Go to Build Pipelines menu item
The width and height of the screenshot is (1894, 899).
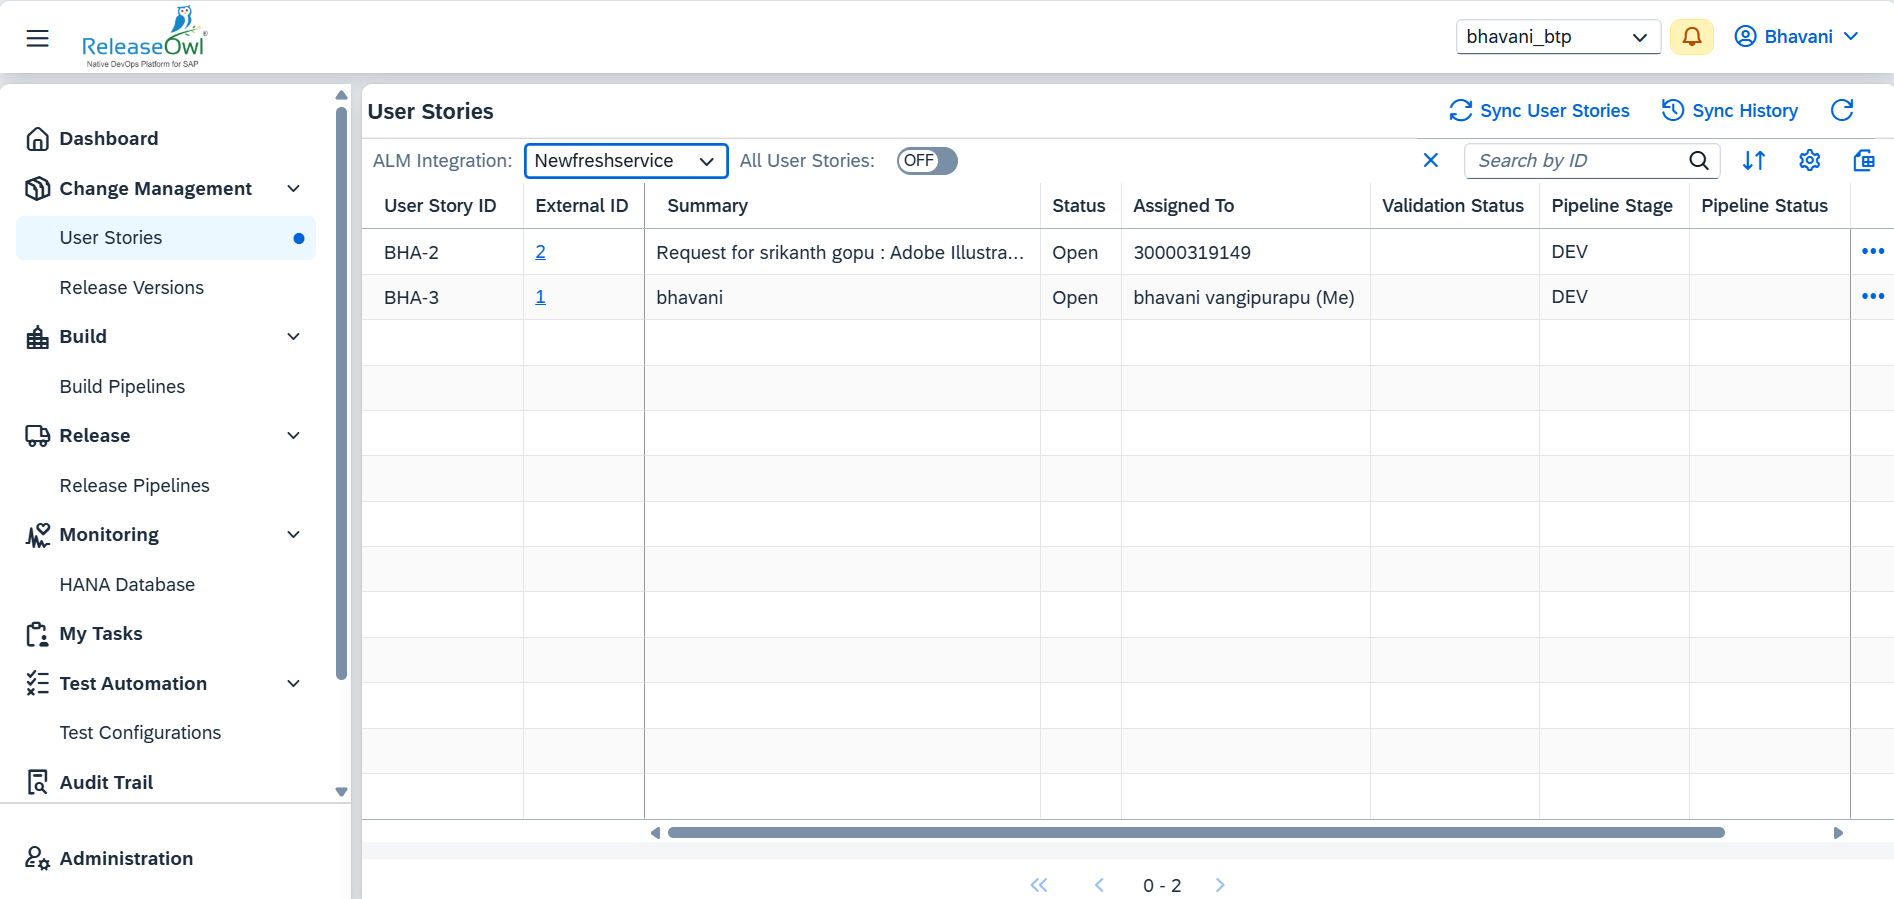click(122, 387)
